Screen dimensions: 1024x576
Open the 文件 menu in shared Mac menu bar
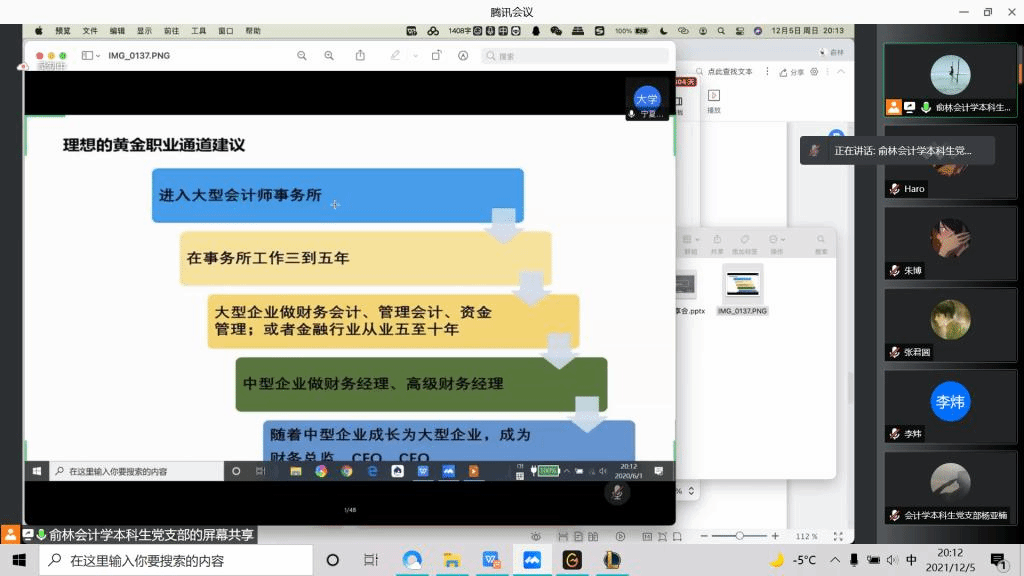coord(90,31)
